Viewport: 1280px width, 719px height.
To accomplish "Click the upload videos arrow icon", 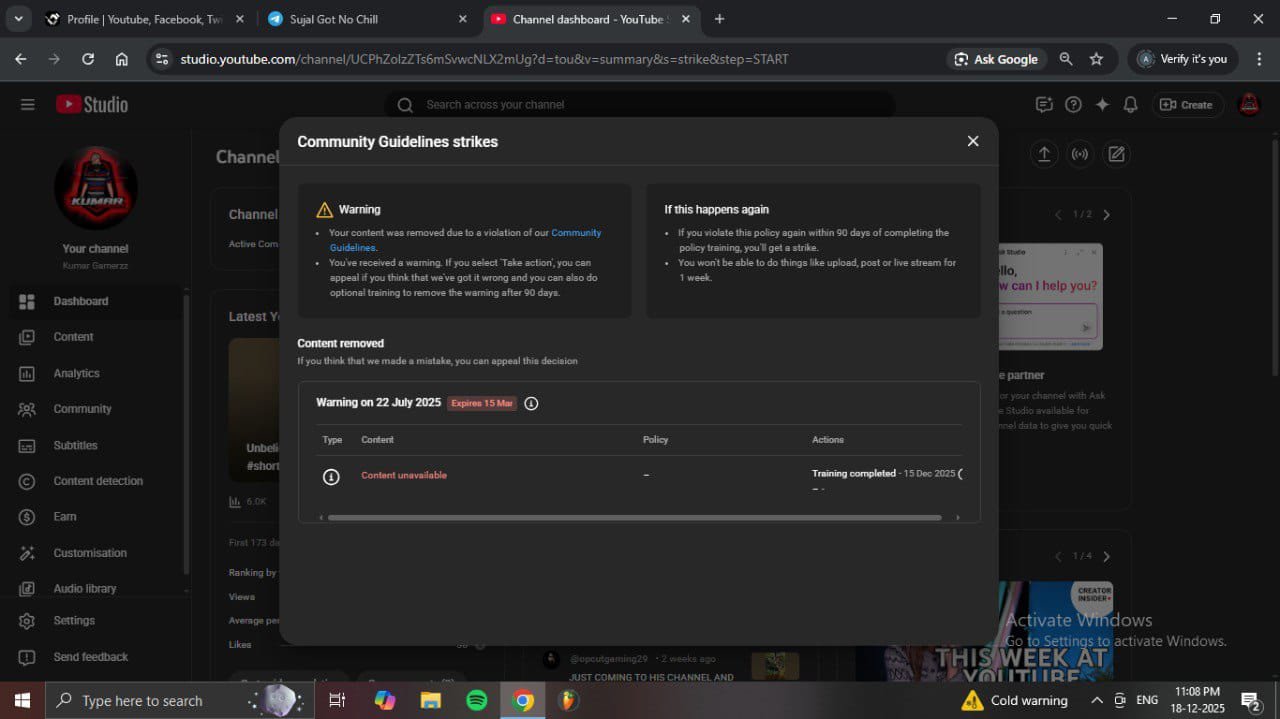I will tap(1043, 154).
